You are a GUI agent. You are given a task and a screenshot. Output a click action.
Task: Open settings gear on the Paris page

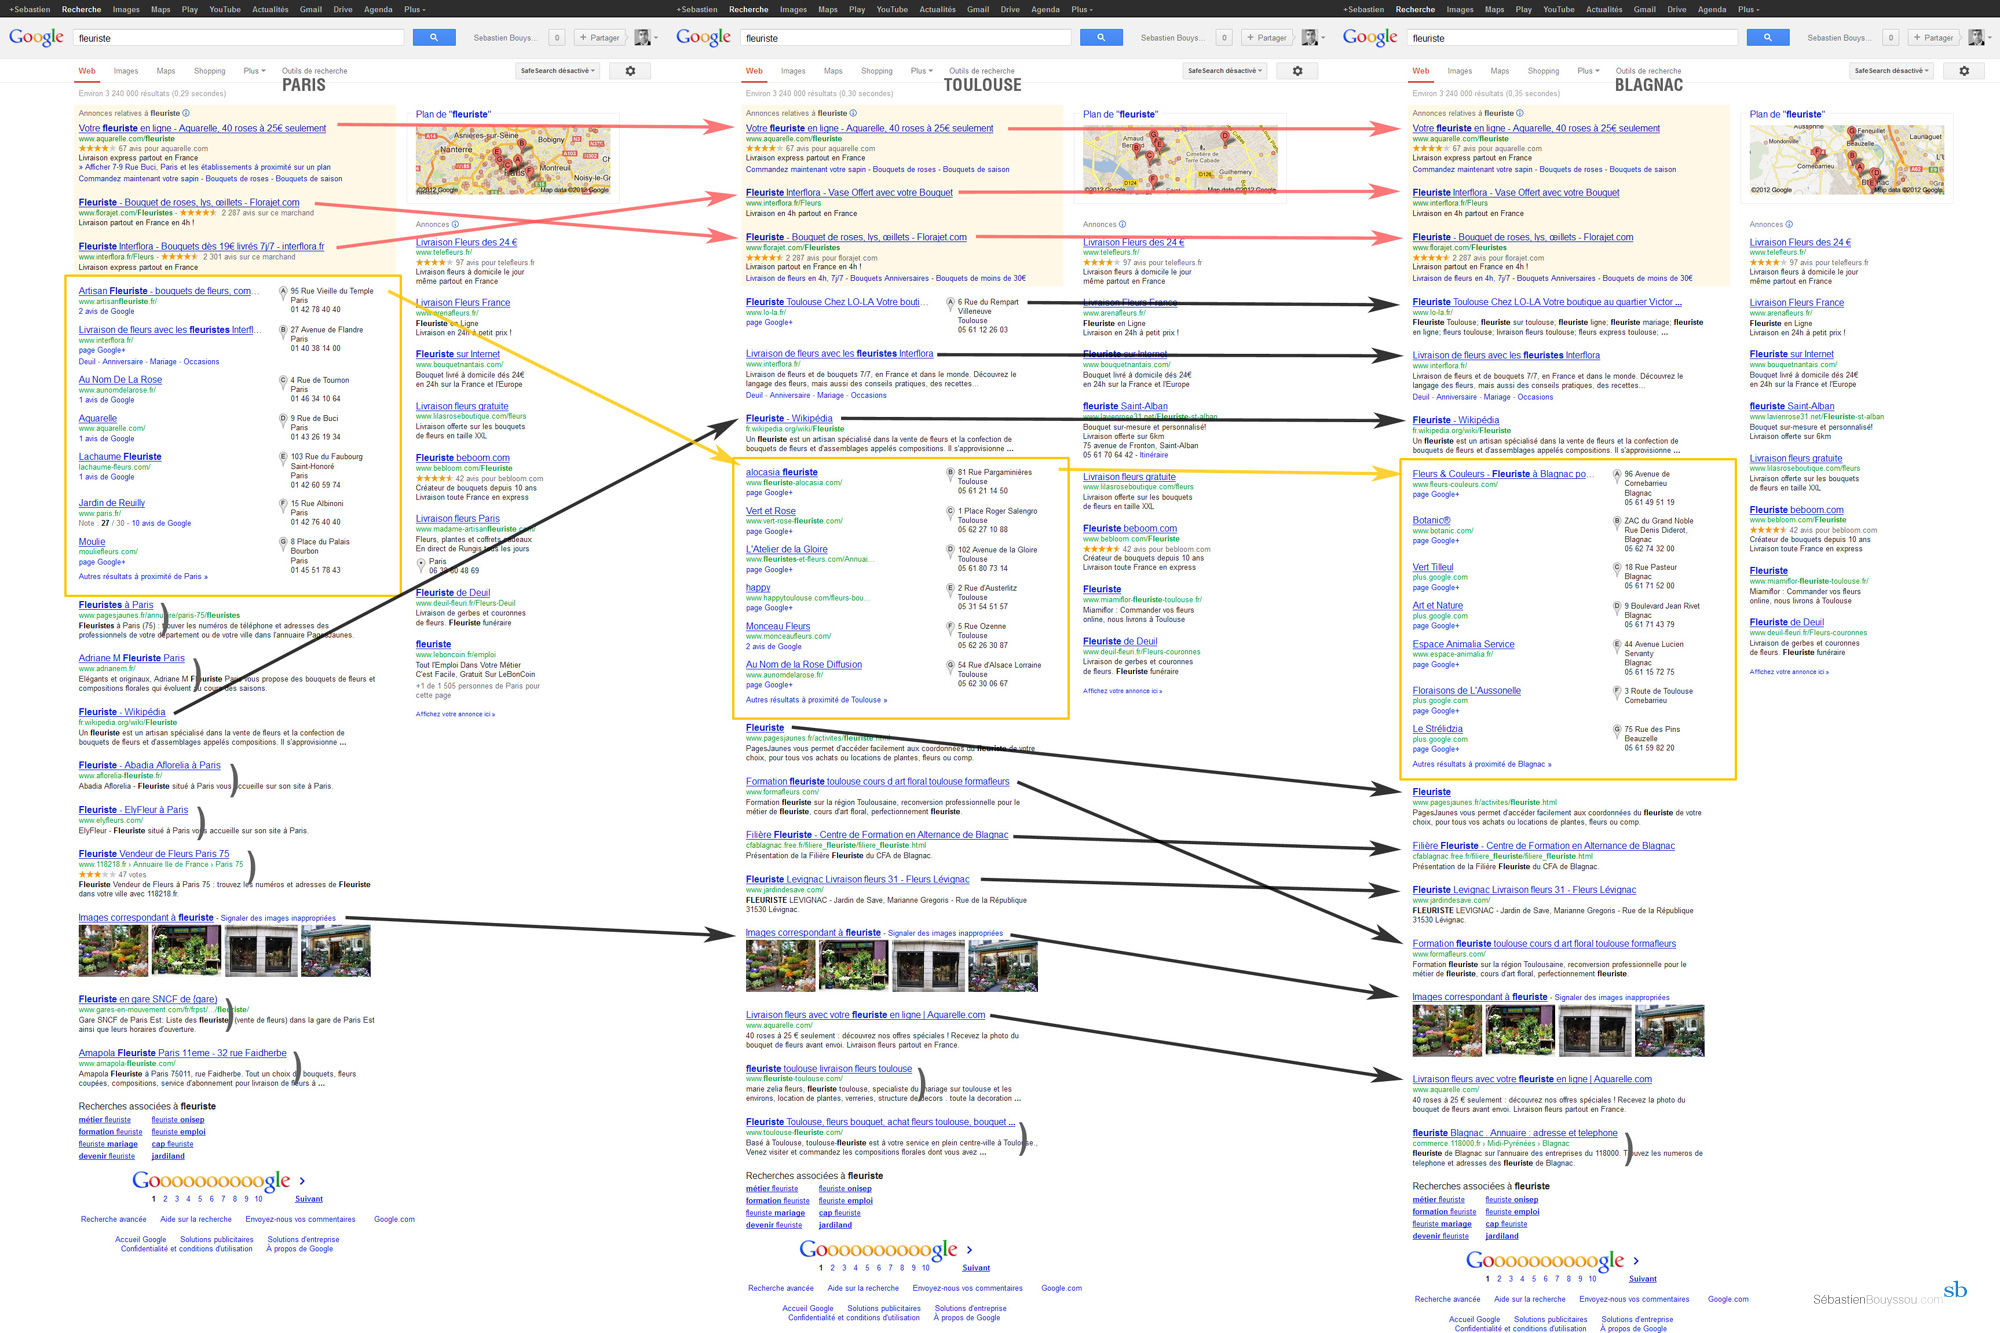point(630,71)
